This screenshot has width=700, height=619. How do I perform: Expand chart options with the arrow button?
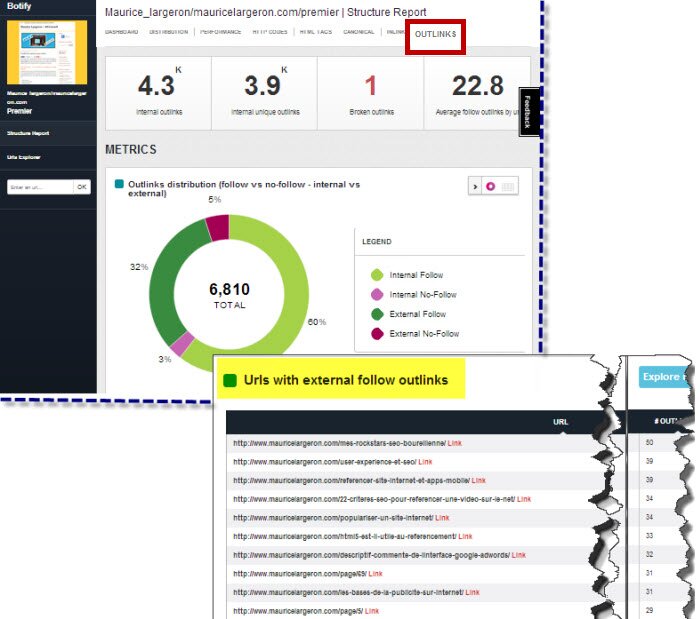click(475, 187)
